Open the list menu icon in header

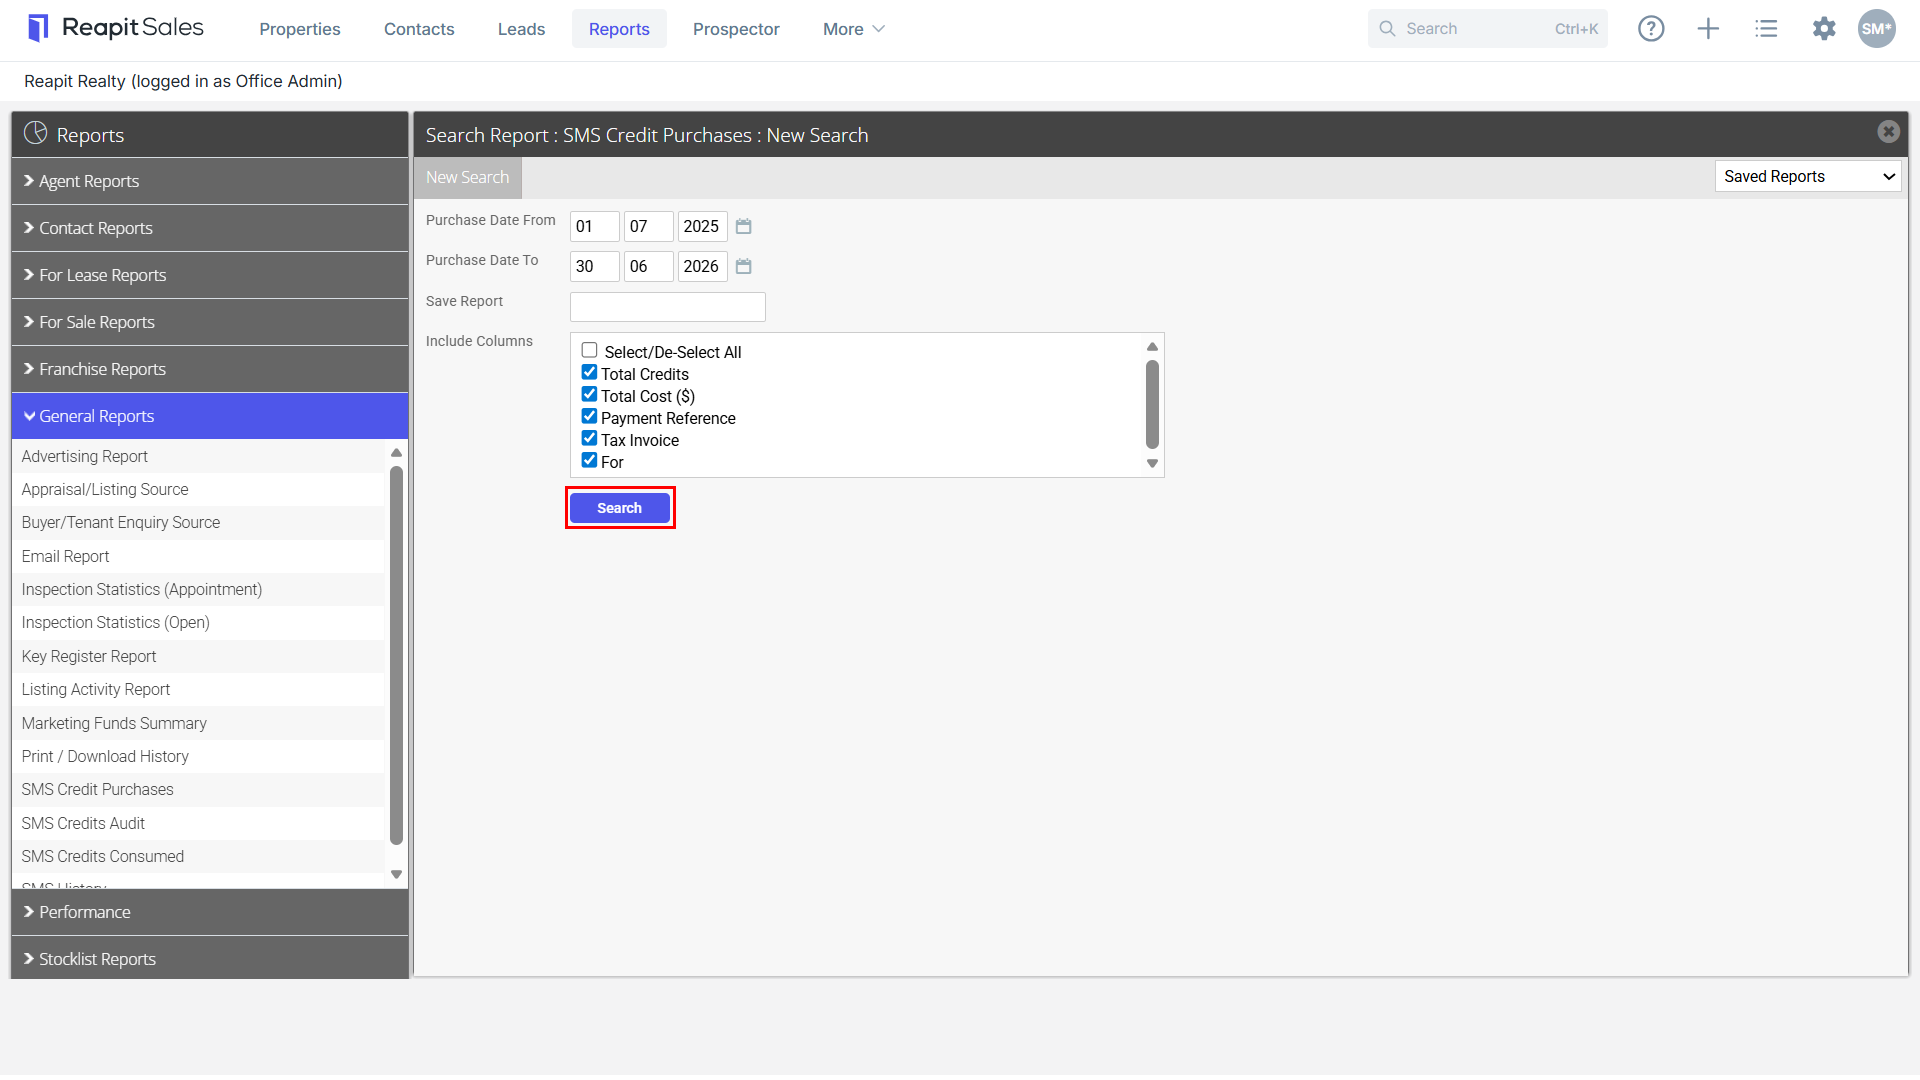(1766, 29)
